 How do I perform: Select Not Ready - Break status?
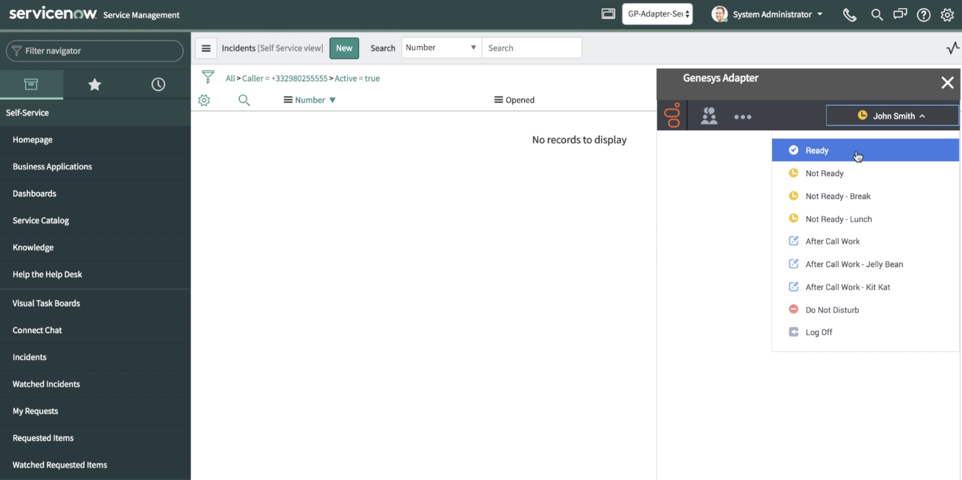coord(865,196)
